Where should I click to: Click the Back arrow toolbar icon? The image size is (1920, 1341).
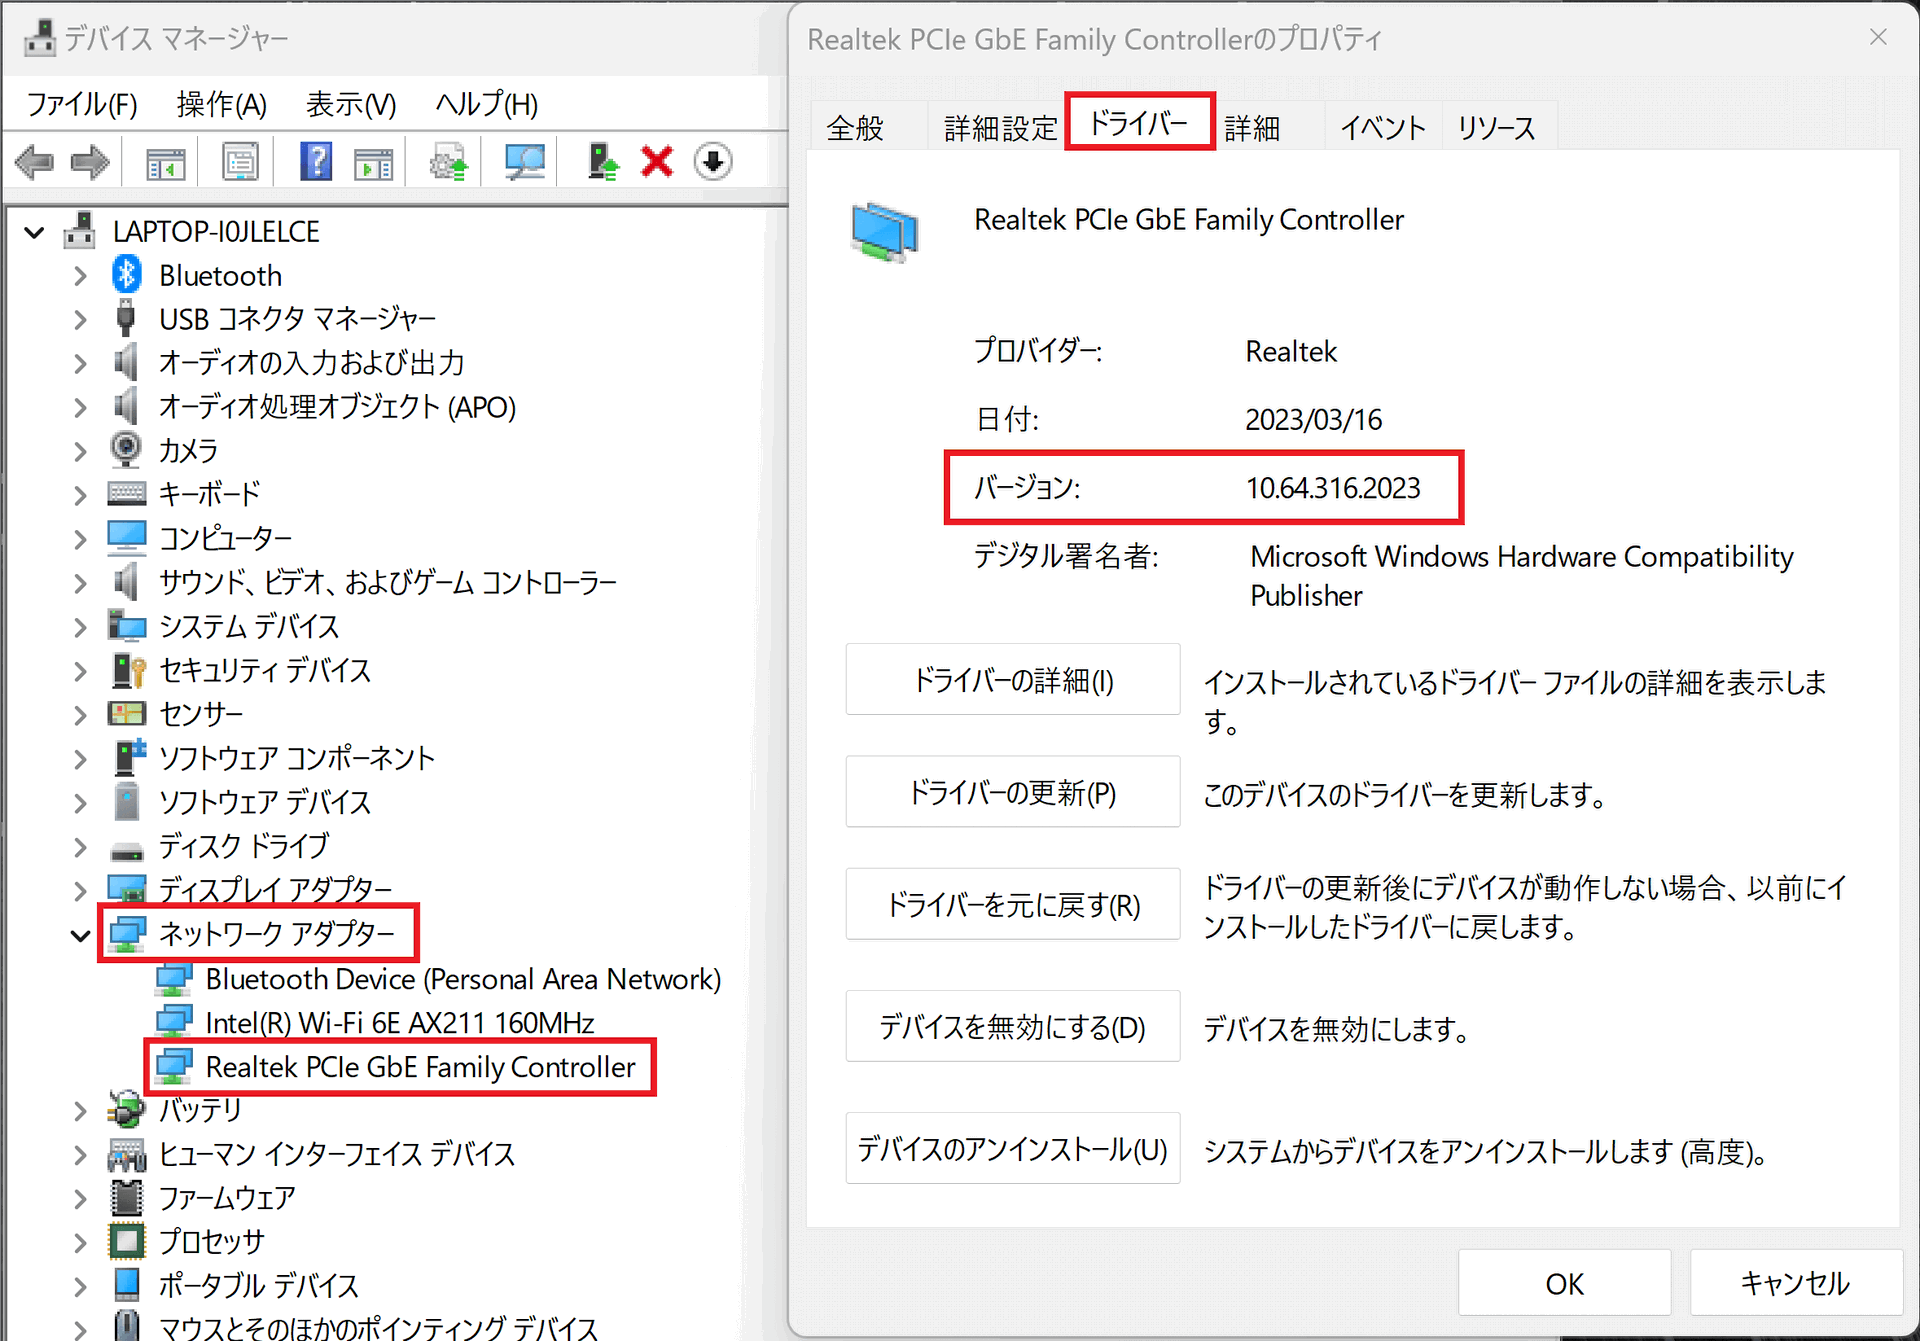(x=35, y=162)
